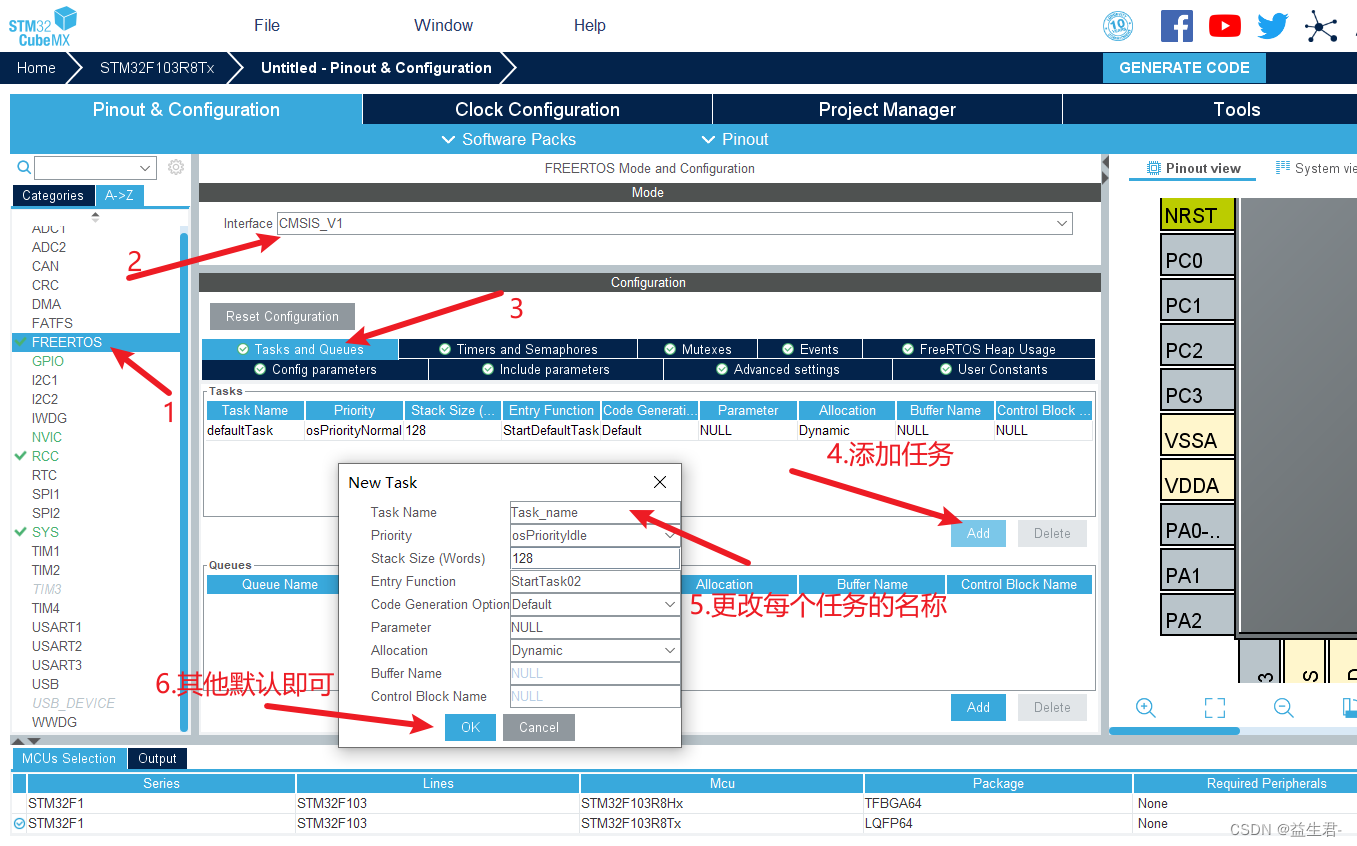Select the Categories sidebar tab
This screenshot has width=1357, height=846.
point(53,195)
